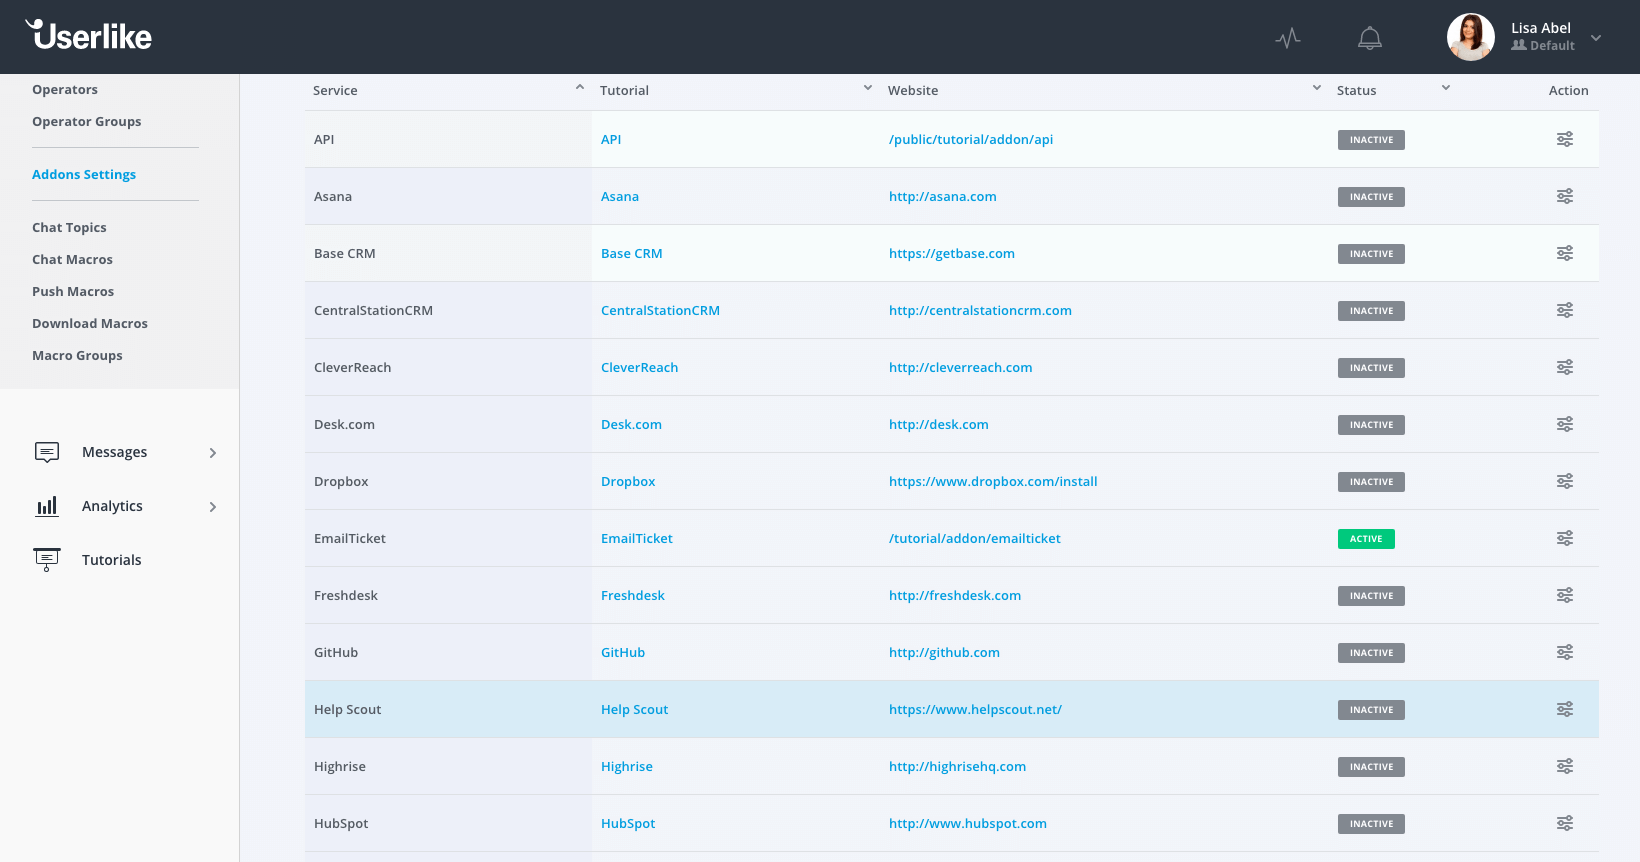Screen dimensions: 1640x862
Task: Expand the Analytics menu chevron
Action: (213, 507)
